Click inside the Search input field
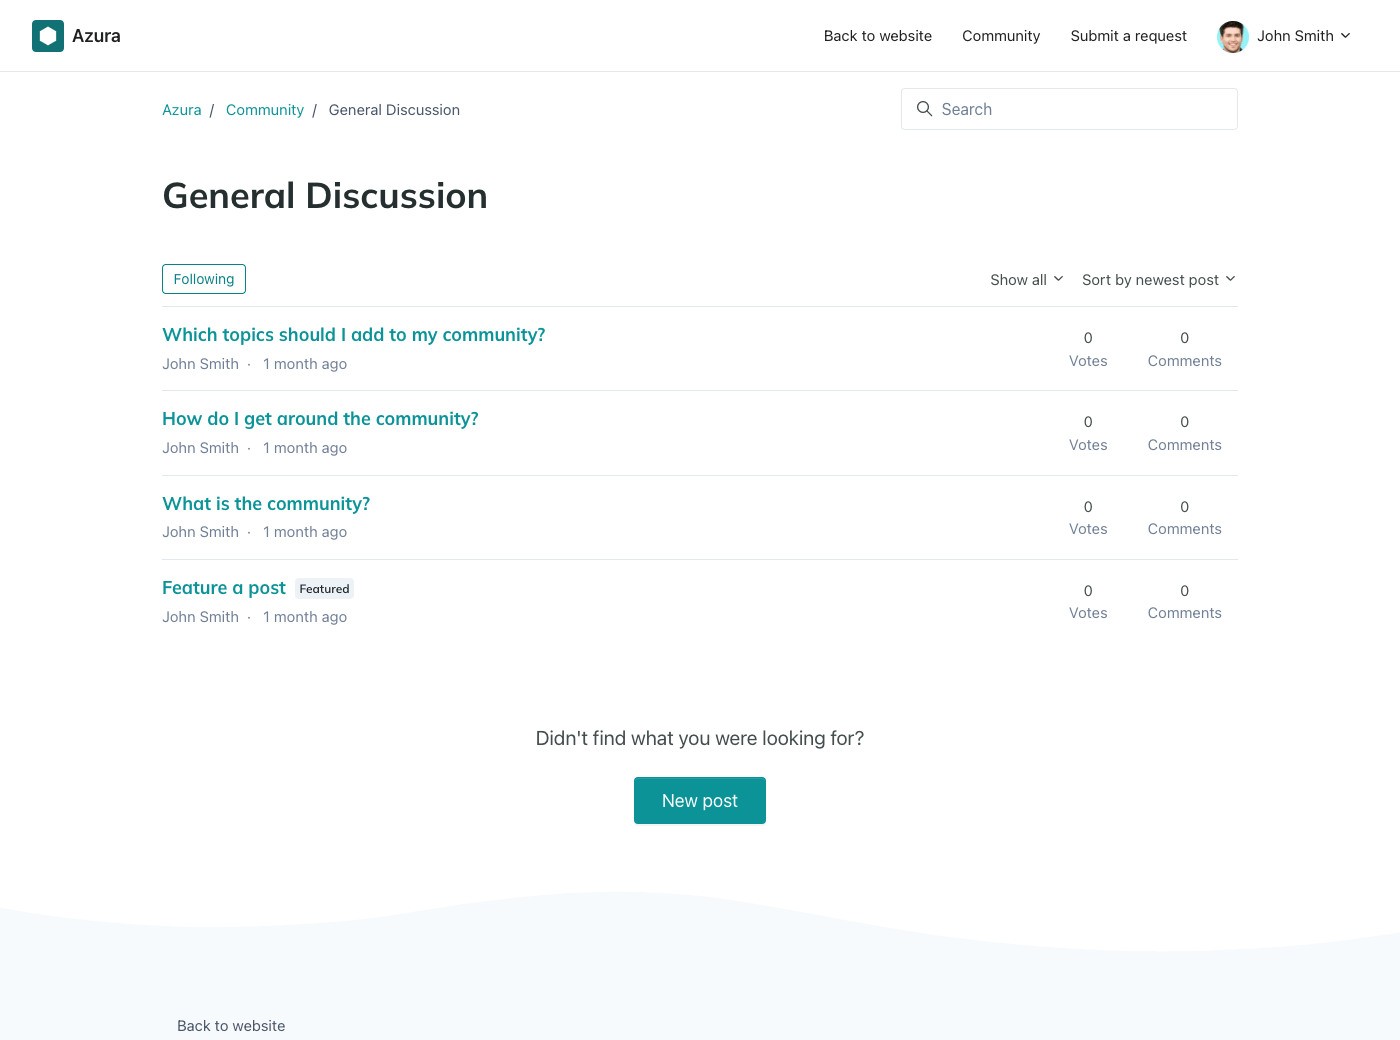Image resolution: width=1400 pixels, height=1040 pixels. point(1080,109)
